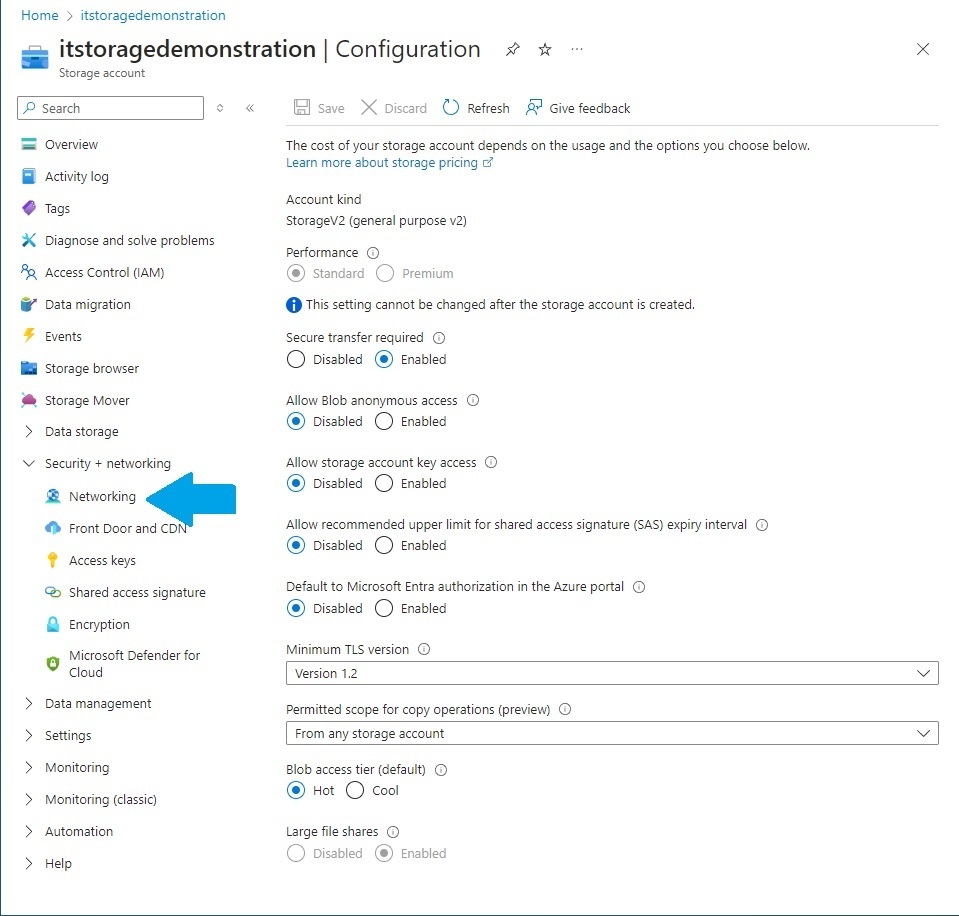Click Access Control (IAM) icon
The width and height of the screenshot is (959, 916).
click(29, 272)
